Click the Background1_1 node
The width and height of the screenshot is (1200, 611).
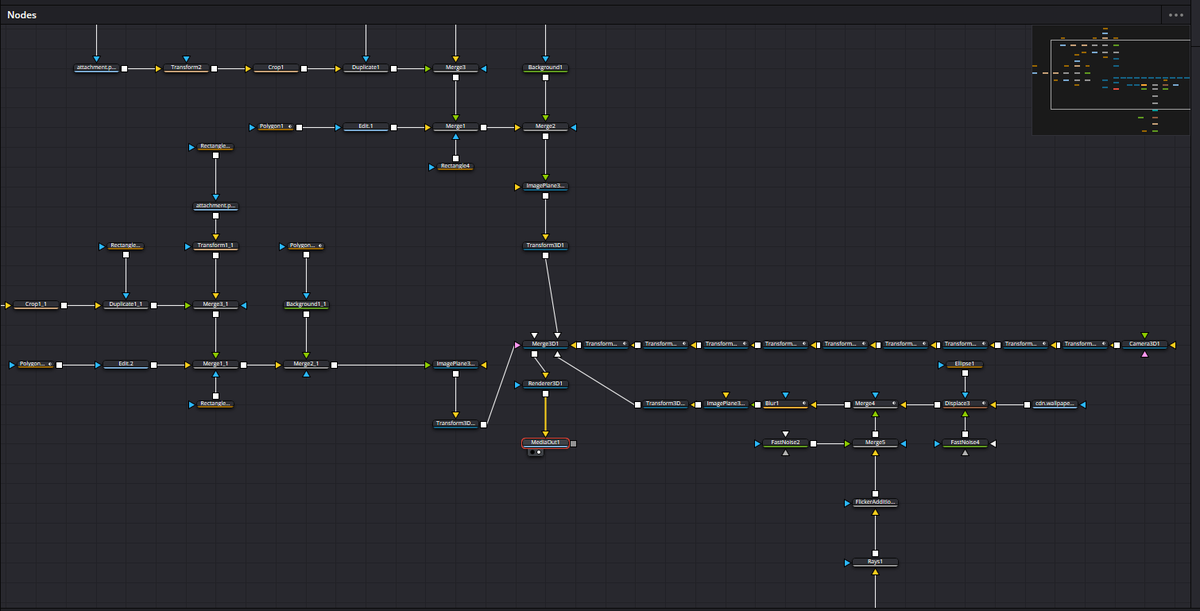pos(306,305)
